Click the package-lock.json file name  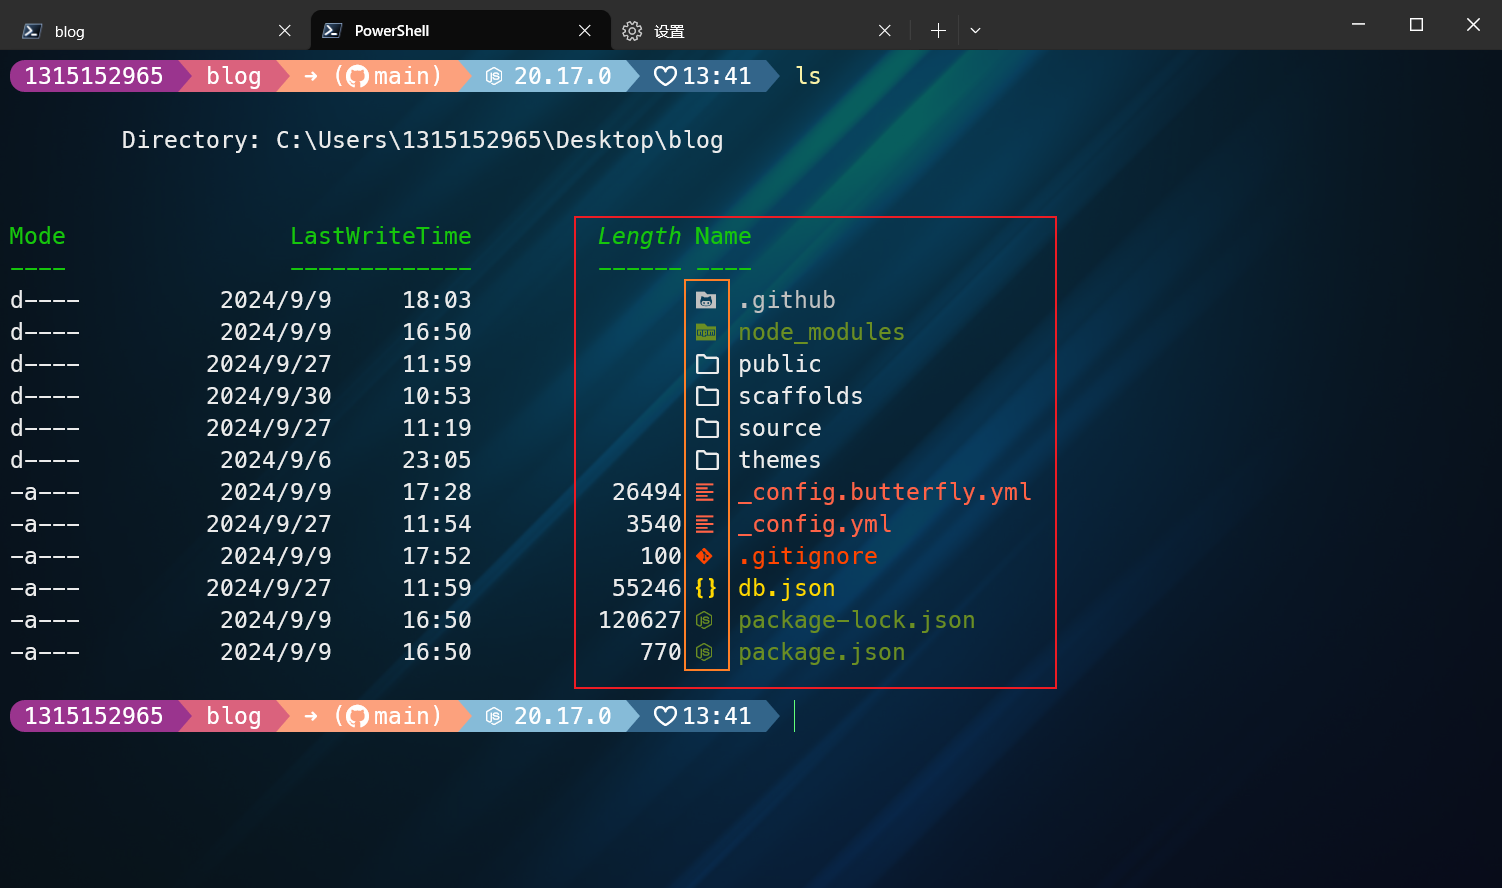[856, 620]
